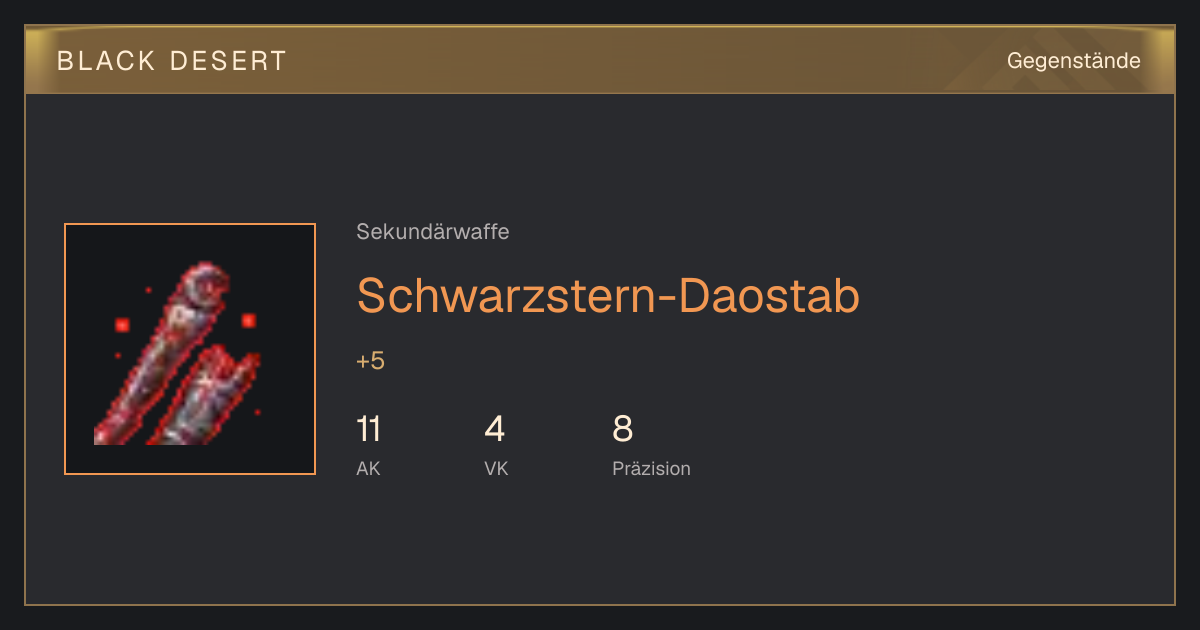Select the Sekundärwaffe category label
The width and height of the screenshot is (1200, 630).
coord(433,232)
